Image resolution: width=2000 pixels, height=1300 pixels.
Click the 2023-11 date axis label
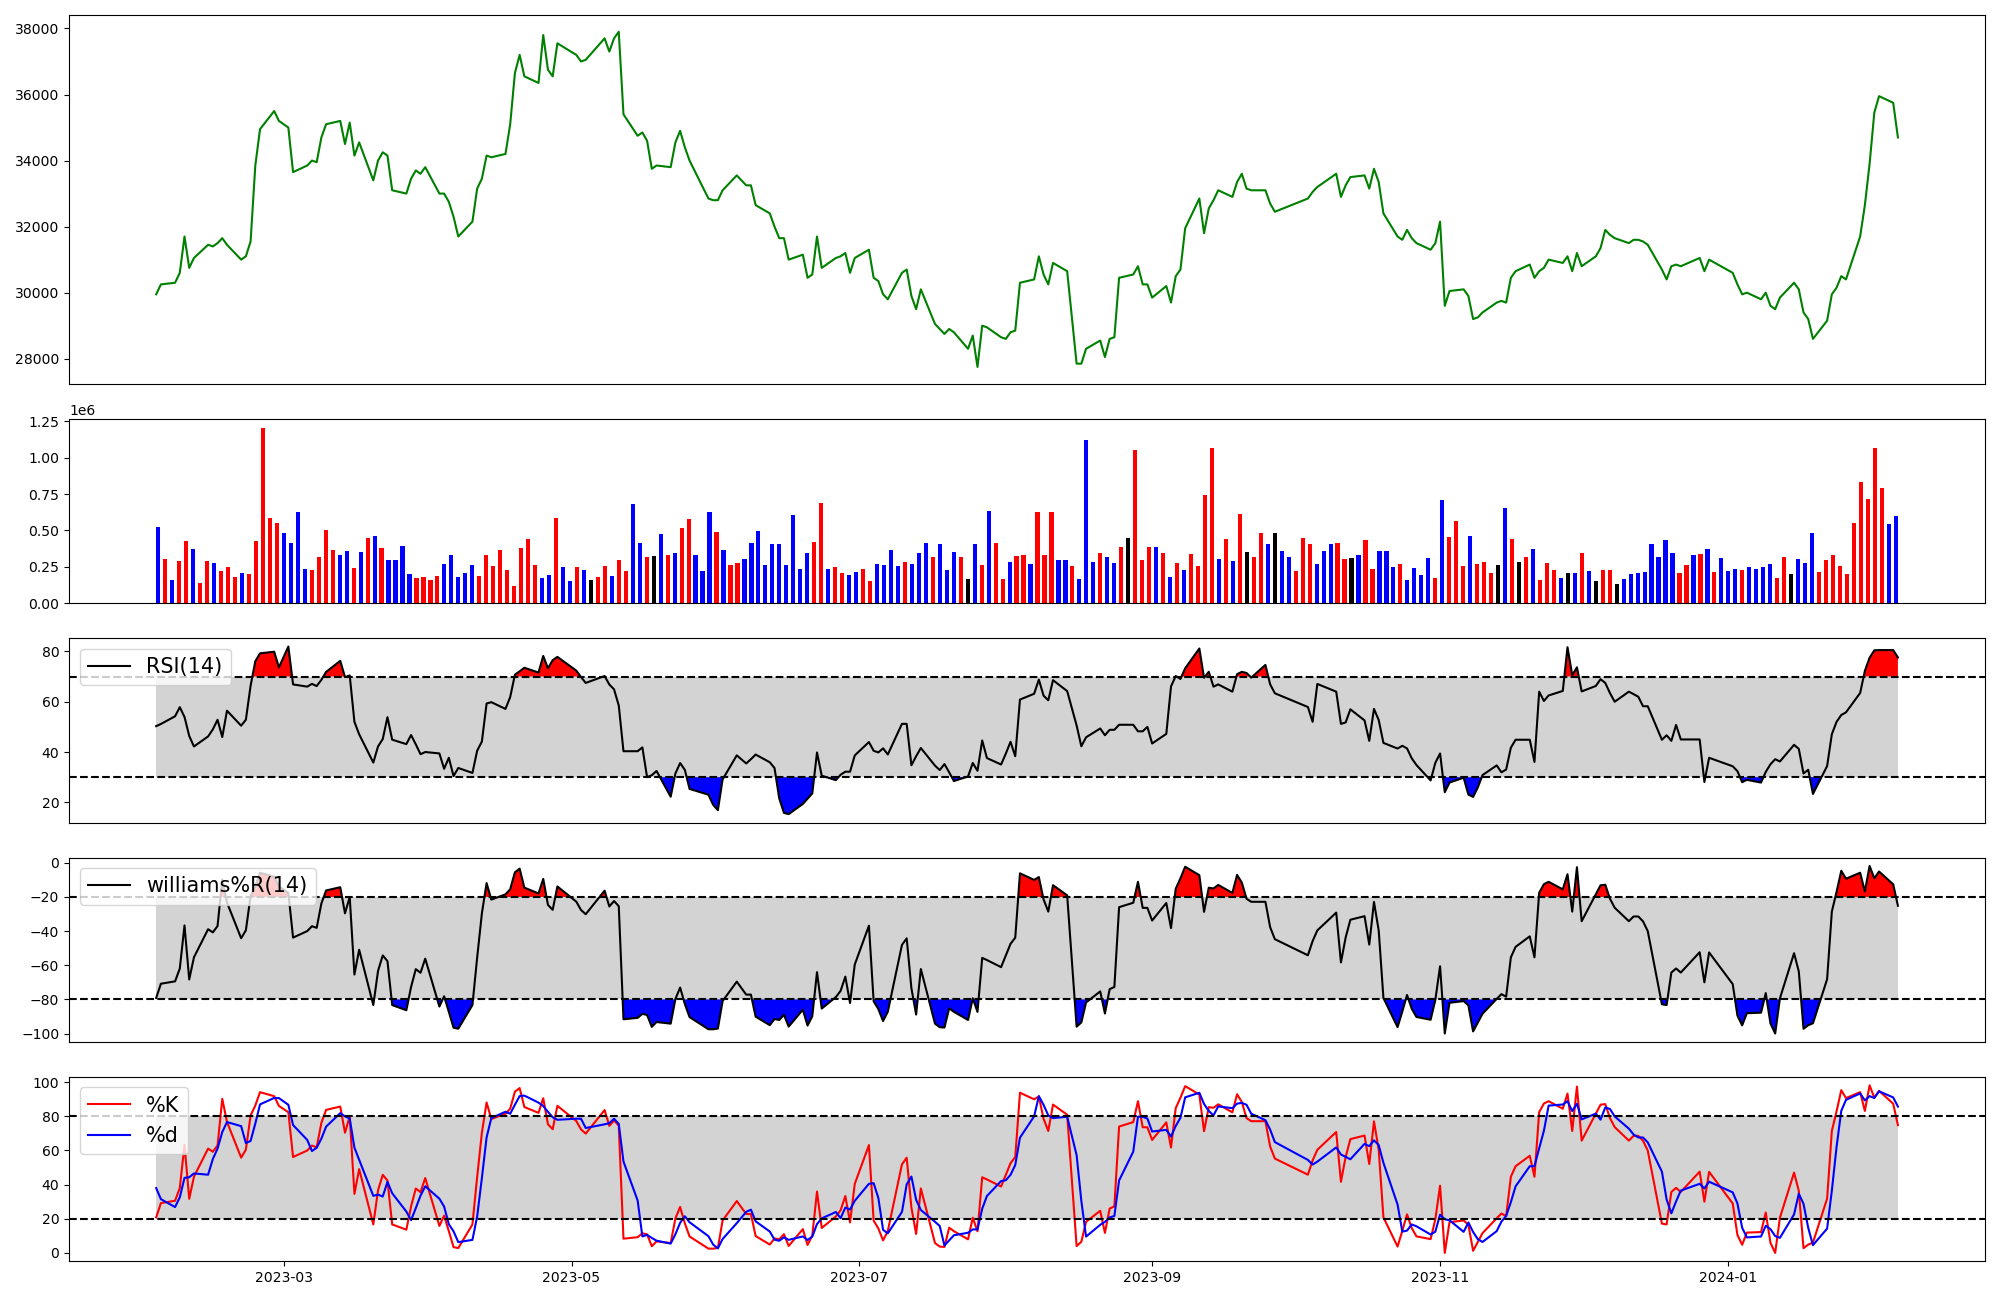[1440, 1277]
